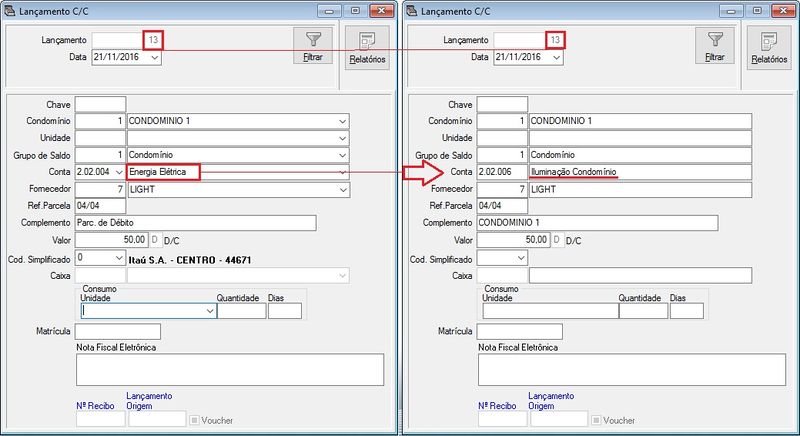Image resolution: width=800 pixels, height=436 pixels.
Task: Click the Iluminação Condomínio account field
Action: coord(639,172)
